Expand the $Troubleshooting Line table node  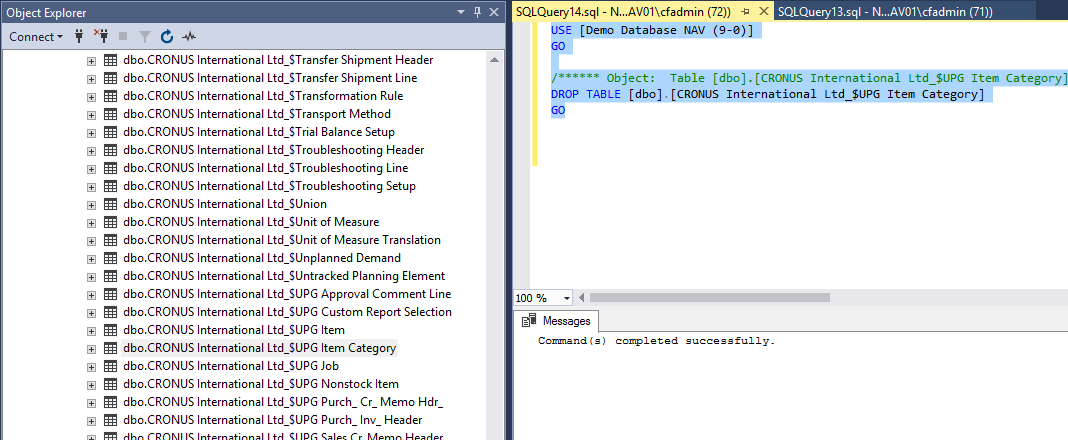pos(91,169)
